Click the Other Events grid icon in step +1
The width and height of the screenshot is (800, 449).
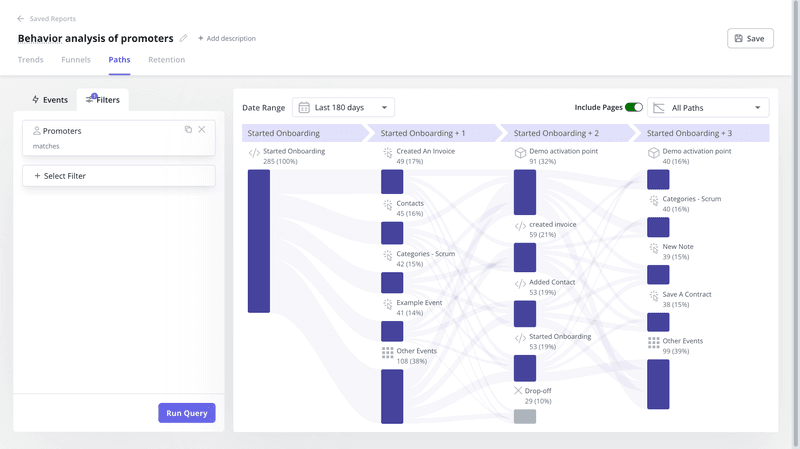pyautogui.click(x=387, y=353)
